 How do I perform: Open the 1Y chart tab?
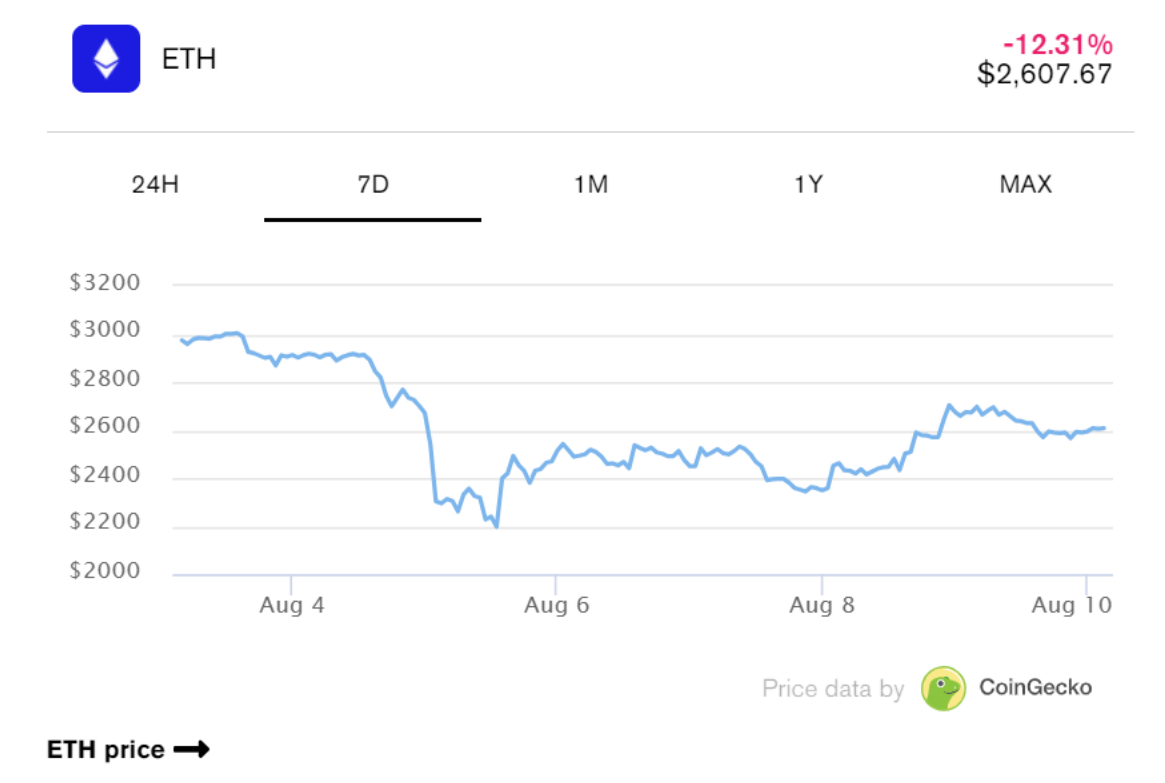coord(808,185)
